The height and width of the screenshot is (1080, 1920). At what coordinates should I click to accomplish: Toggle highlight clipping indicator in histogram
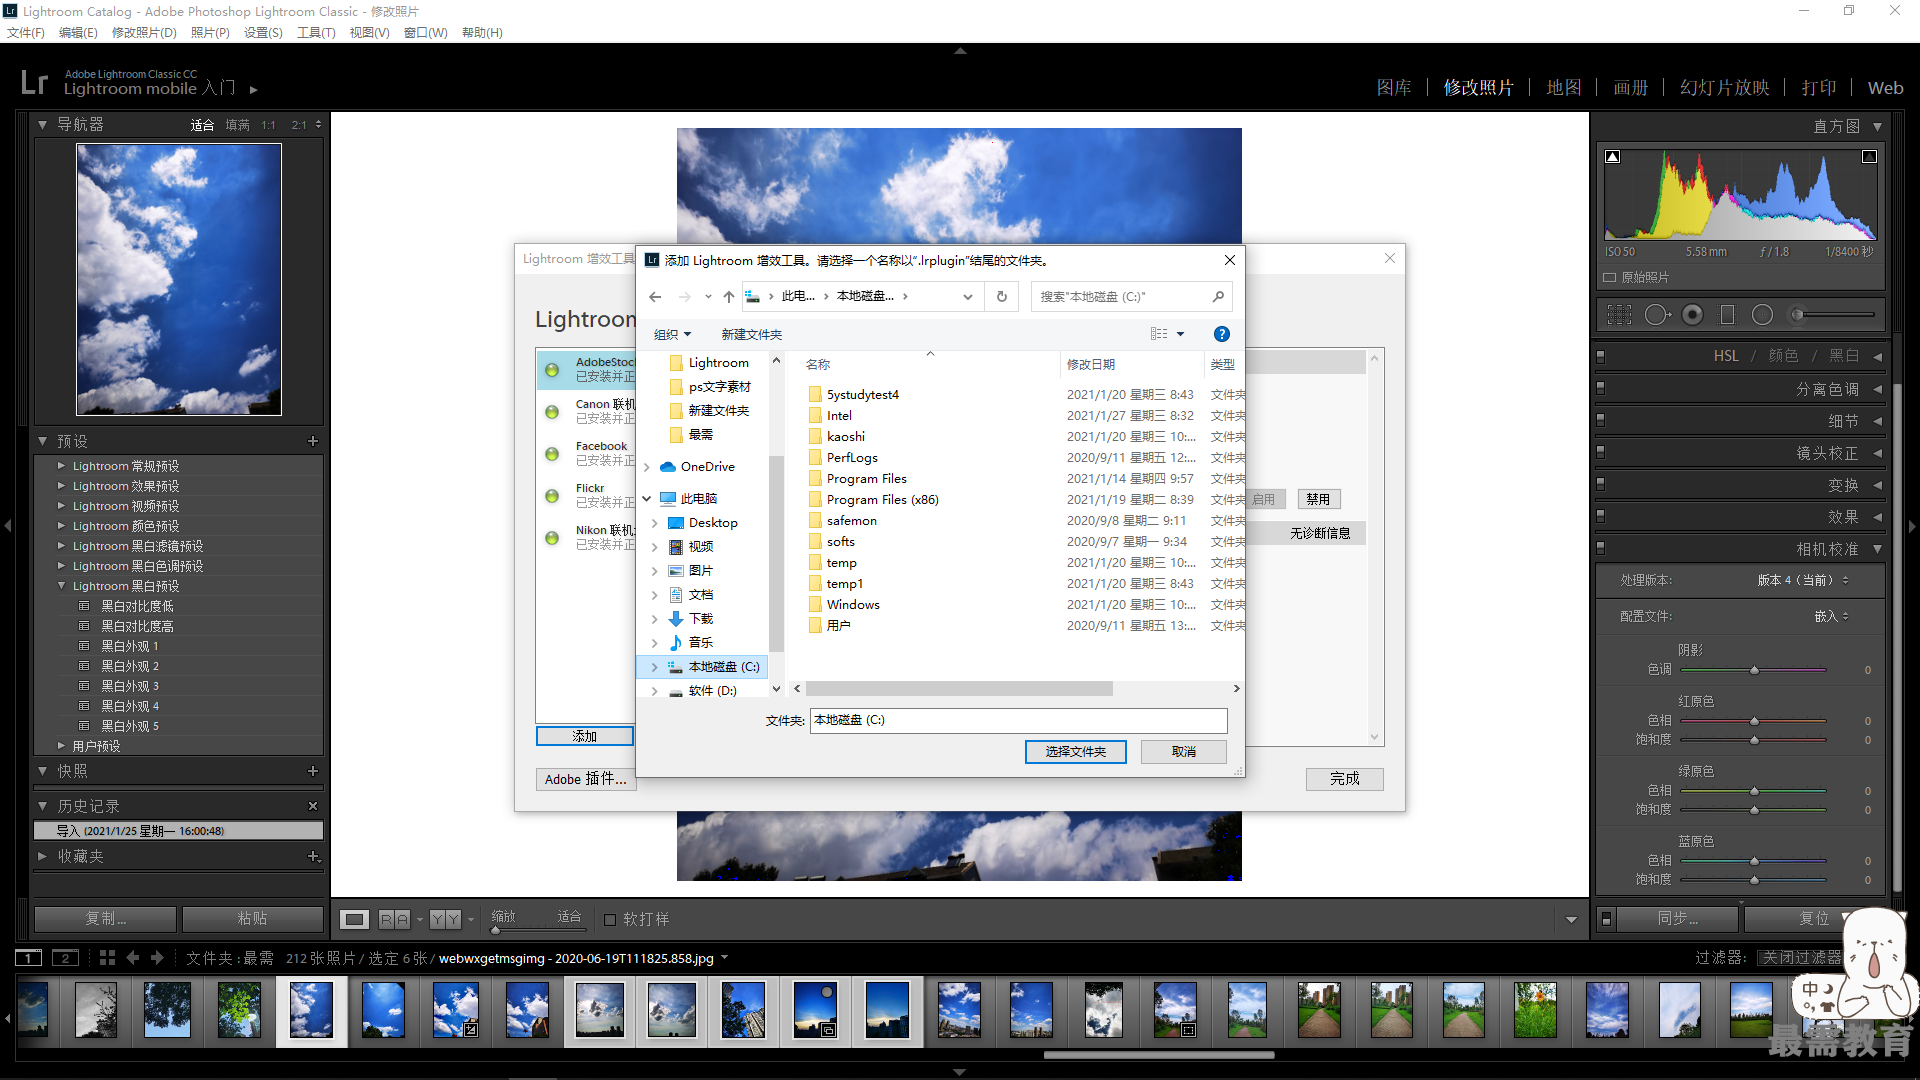(1869, 157)
